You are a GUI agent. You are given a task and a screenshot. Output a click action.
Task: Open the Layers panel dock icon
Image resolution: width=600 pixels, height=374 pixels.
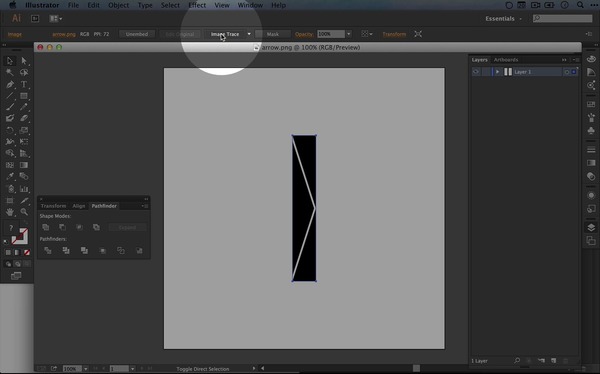[x=591, y=227]
